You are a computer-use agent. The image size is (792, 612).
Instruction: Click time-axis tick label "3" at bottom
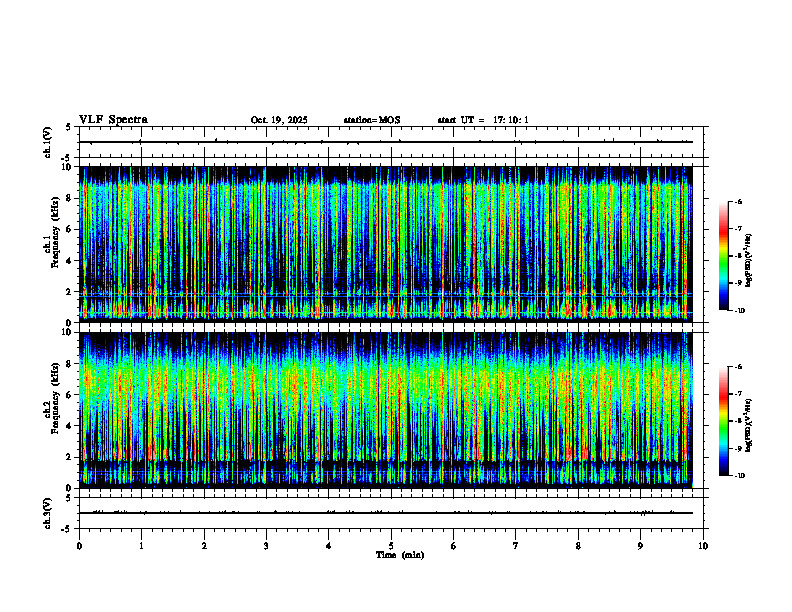pos(266,546)
